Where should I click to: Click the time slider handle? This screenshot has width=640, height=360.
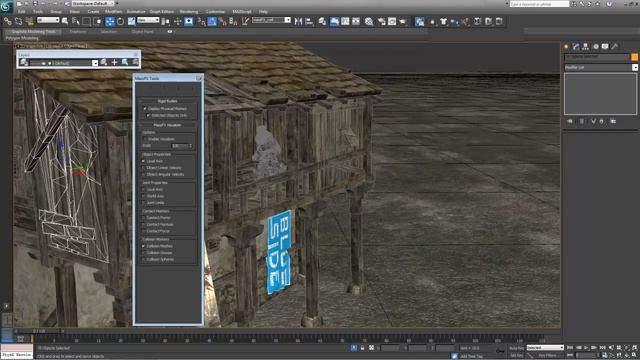point(39,331)
